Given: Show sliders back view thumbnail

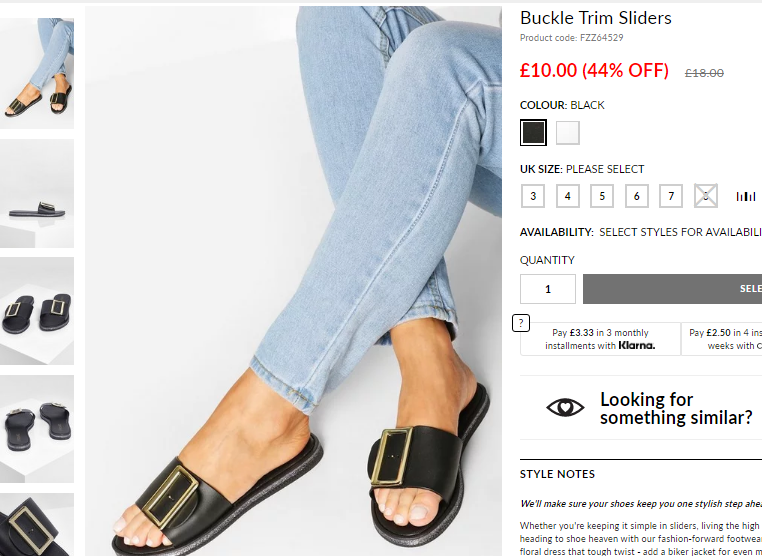Looking at the screenshot, I should tap(37, 429).
